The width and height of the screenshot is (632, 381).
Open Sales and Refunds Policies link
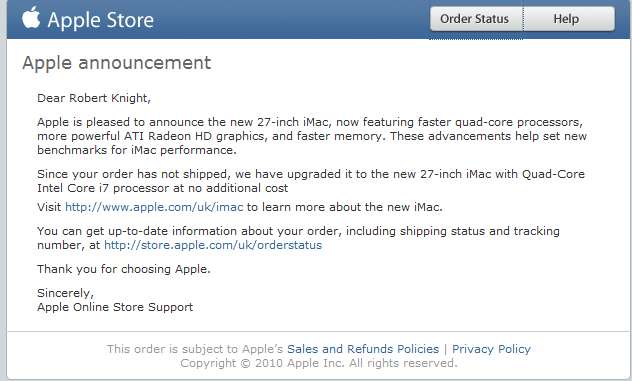coord(363,349)
